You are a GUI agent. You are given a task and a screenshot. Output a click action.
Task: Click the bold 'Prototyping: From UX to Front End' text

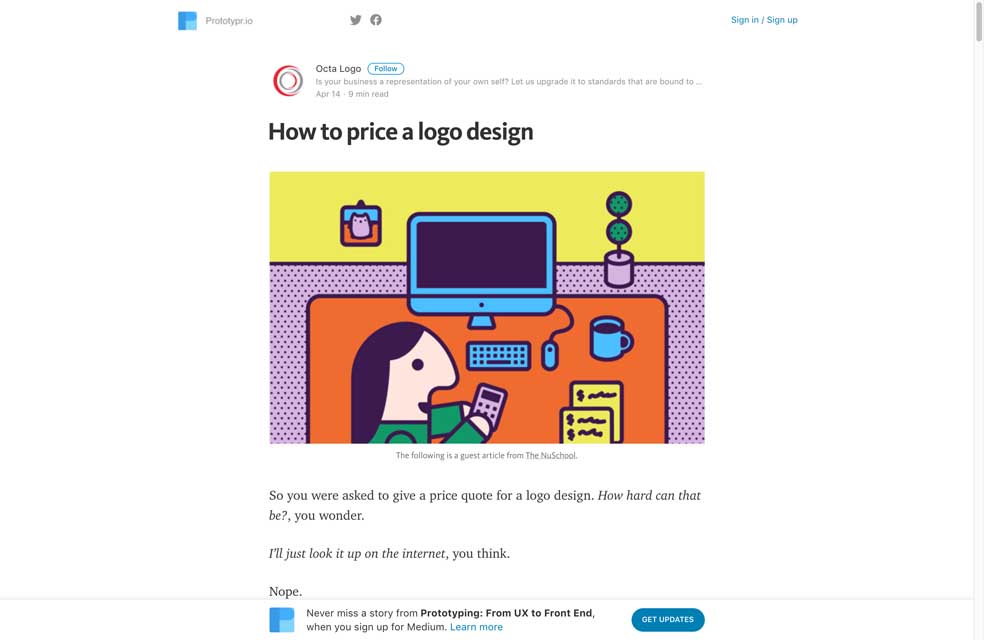(507, 613)
